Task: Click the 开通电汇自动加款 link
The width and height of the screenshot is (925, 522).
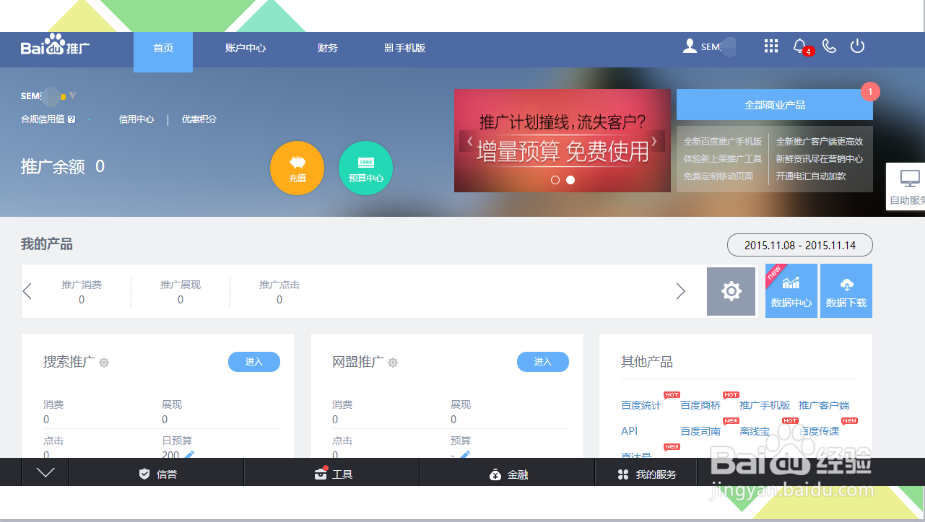Action: coord(811,176)
